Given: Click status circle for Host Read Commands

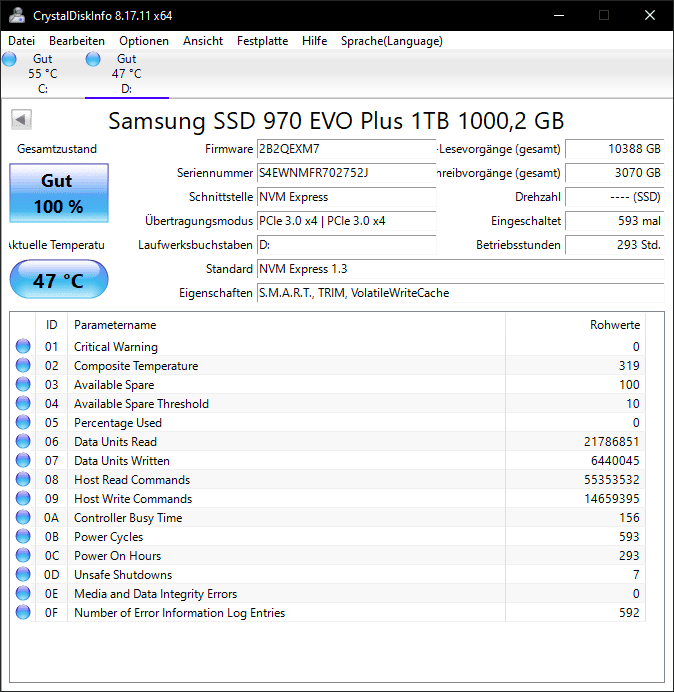Looking at the screenshot, I should [23, 479].
